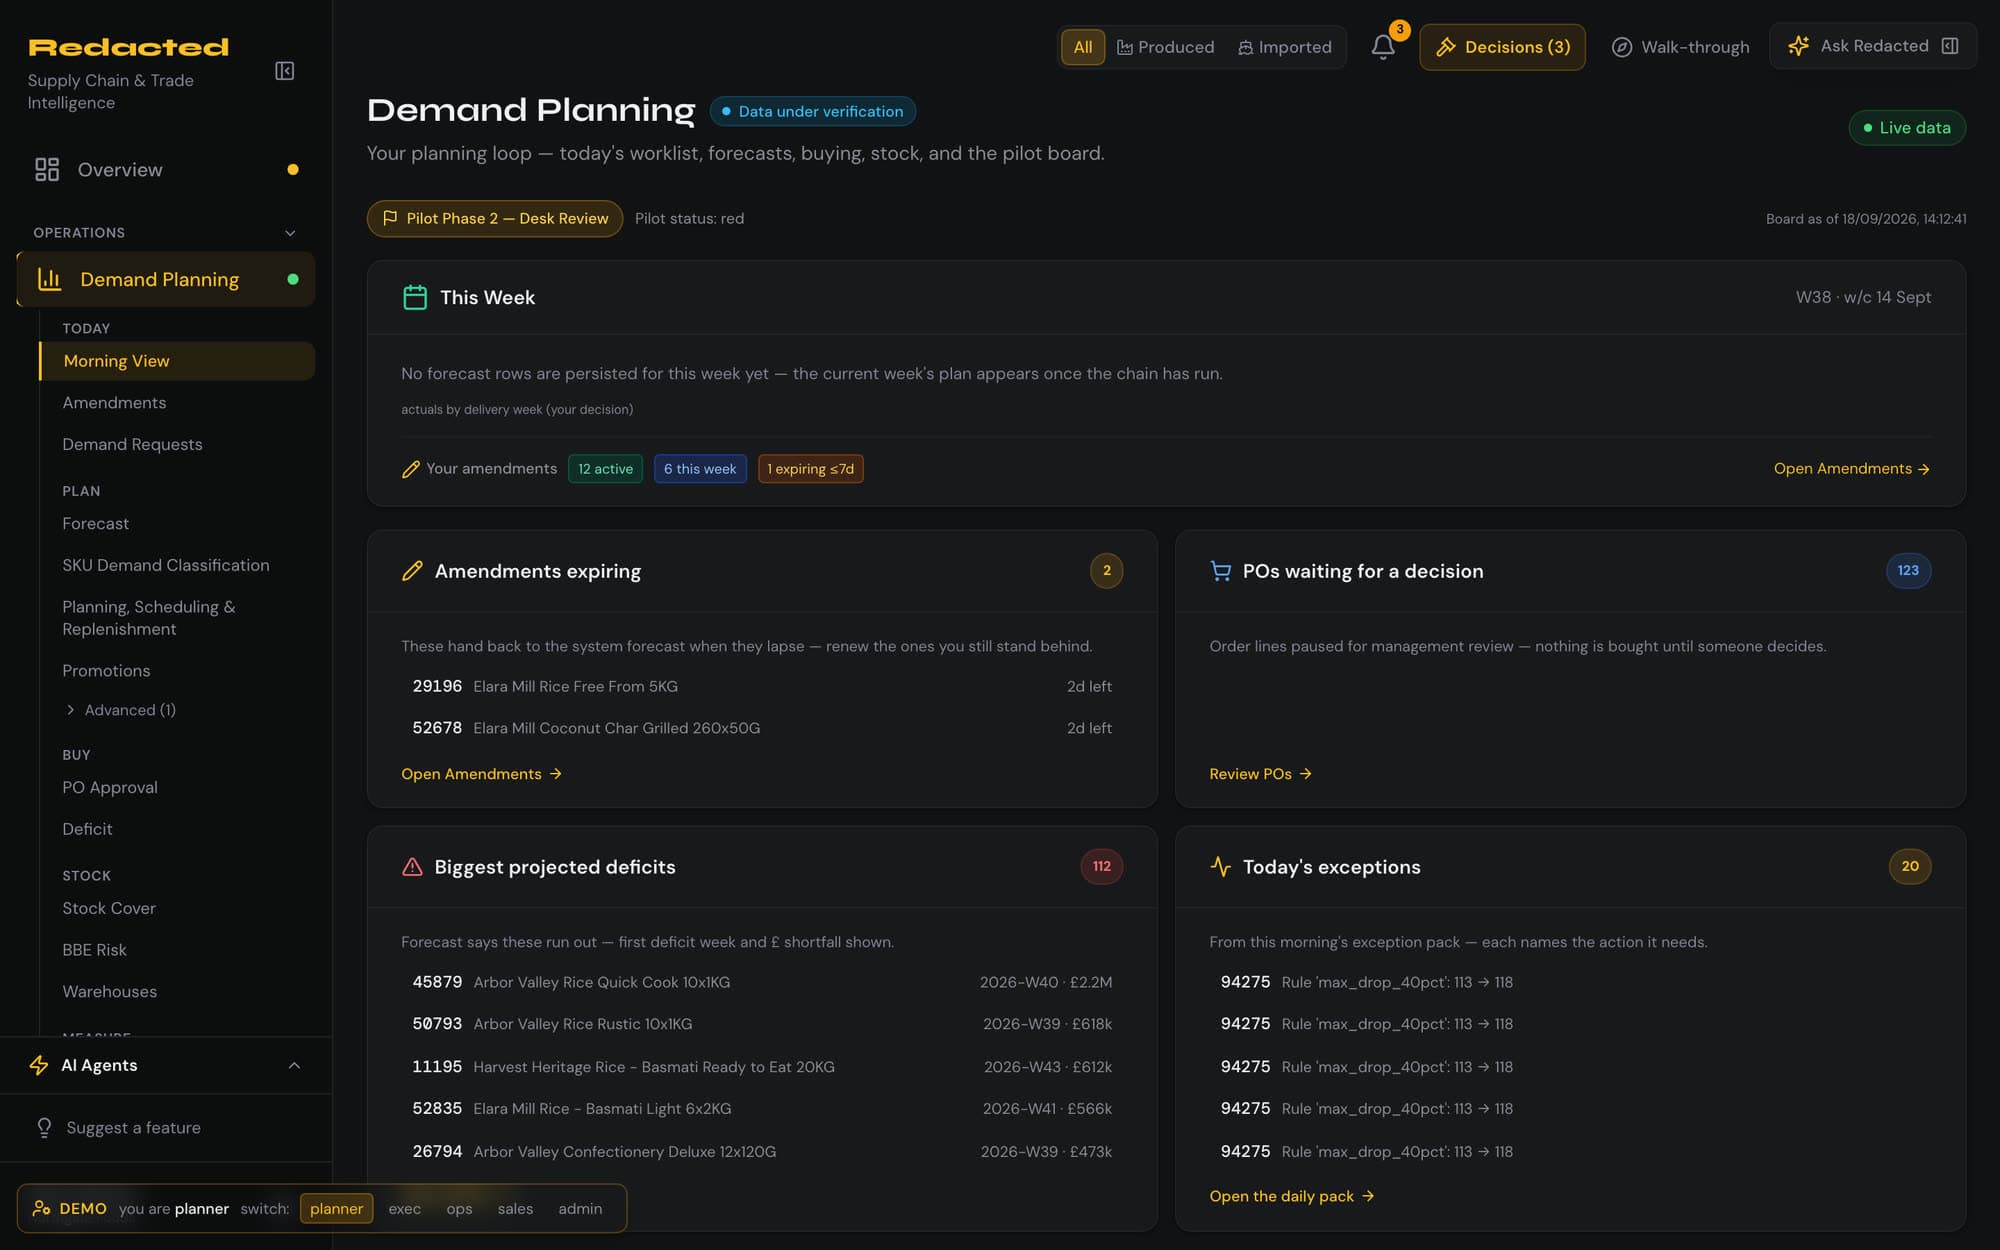Screen dimensions: 2000x1250
Task: Open the notifications bell
Action: click(x=1383, y=47)
